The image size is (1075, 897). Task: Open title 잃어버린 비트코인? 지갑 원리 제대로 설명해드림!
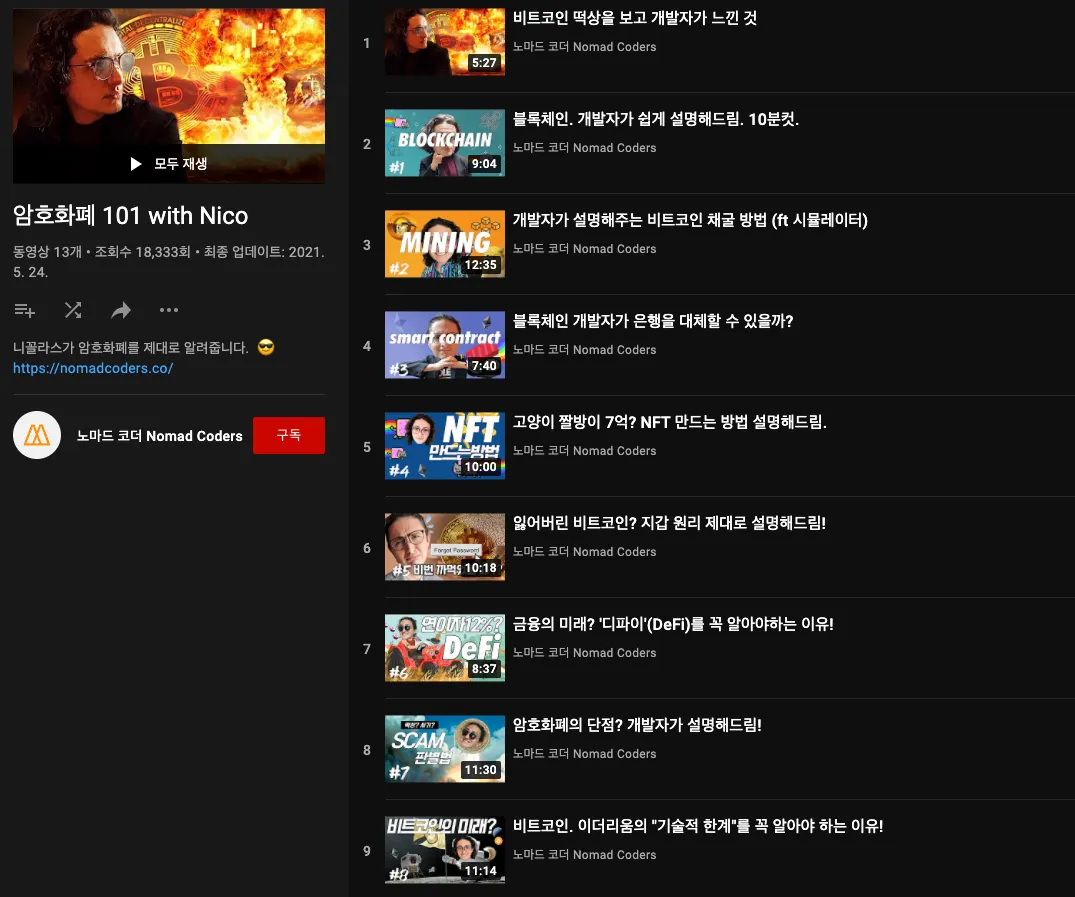click(669, 523)
